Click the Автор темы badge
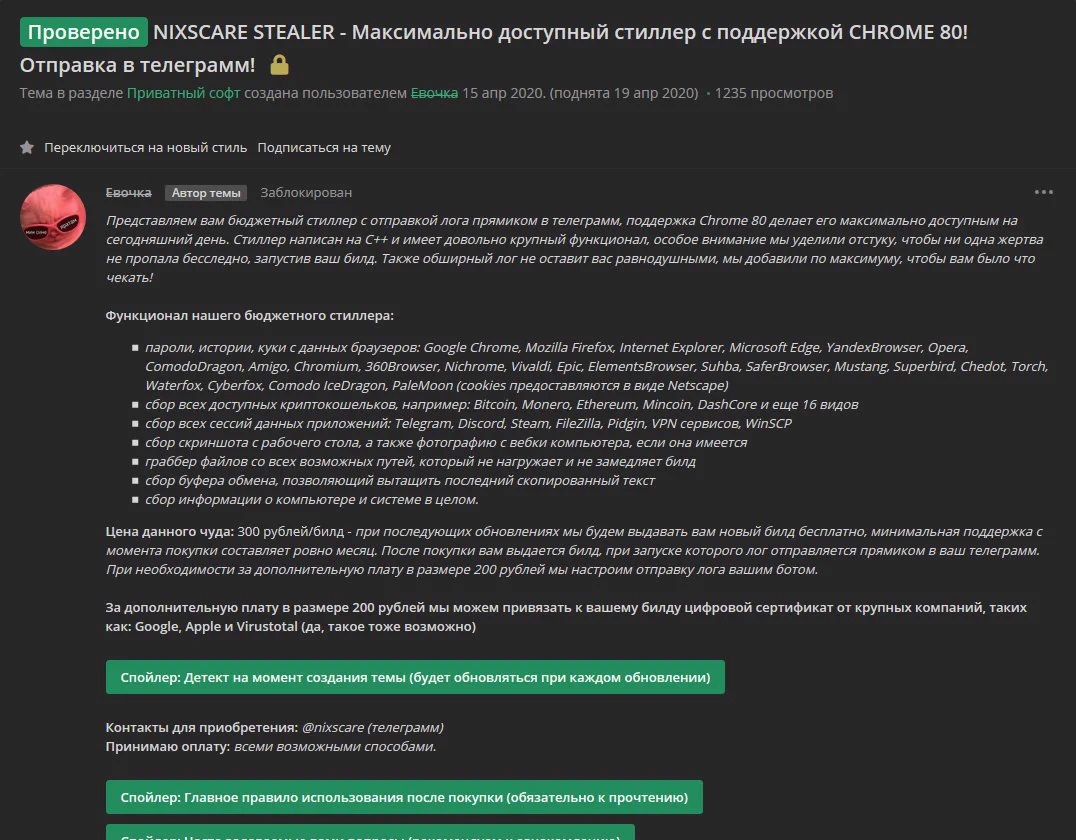Image resolution: width=1076 pixels, height=840 pixels. [206, 193]
